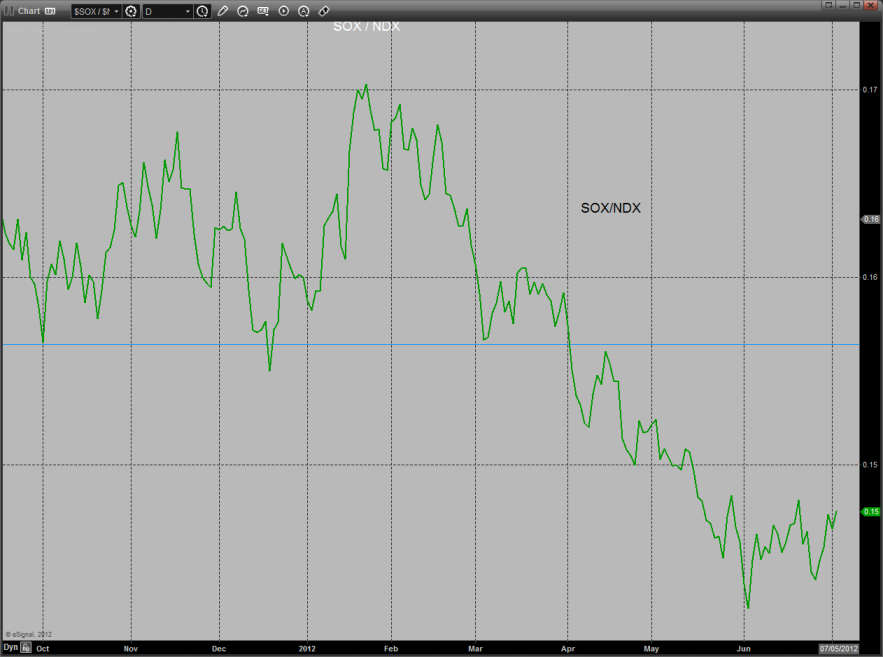Click the SOX/NDX text annotation
The width and height of the screenshot is (883, 657).
(610, 208)
